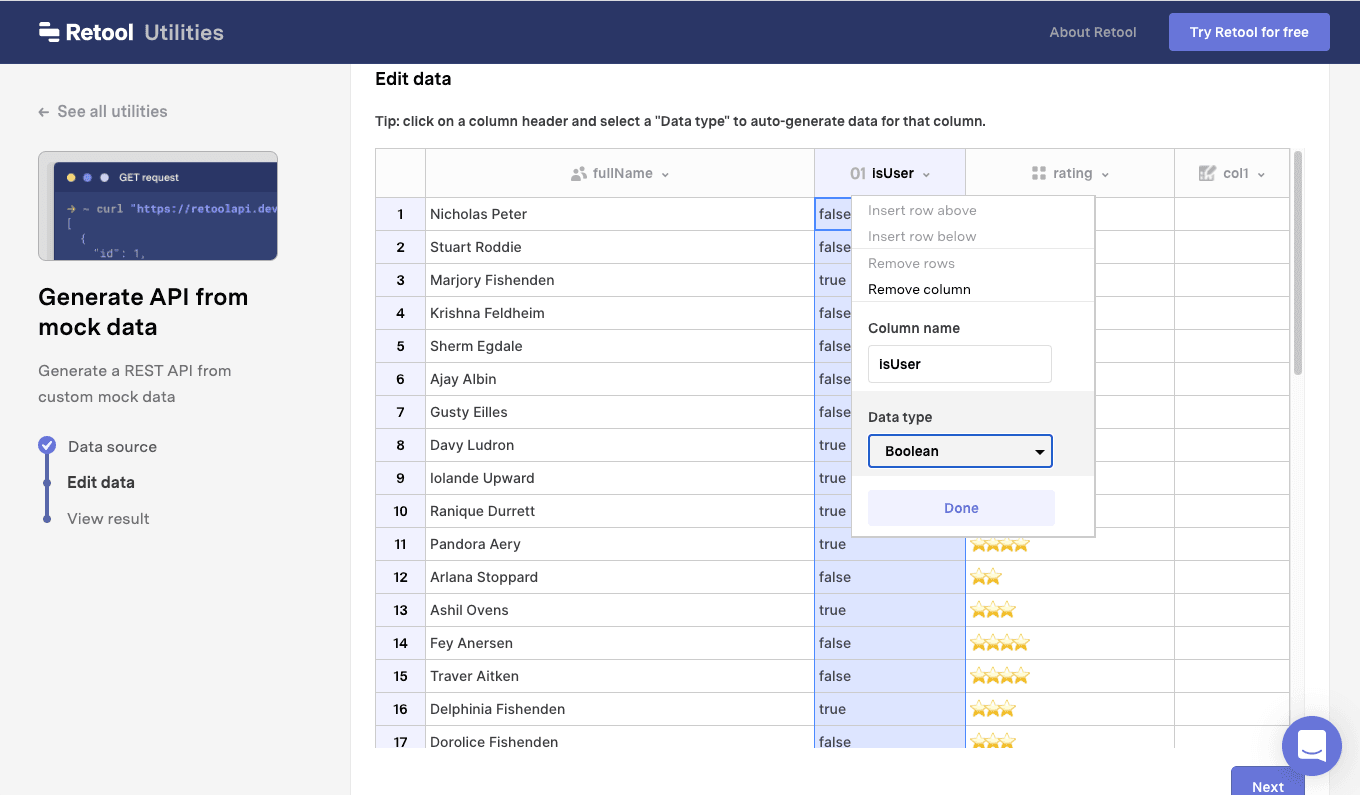Click the people icon beside fullName
The height and width of the screenshot is (795, 1360).
[578, 174]
